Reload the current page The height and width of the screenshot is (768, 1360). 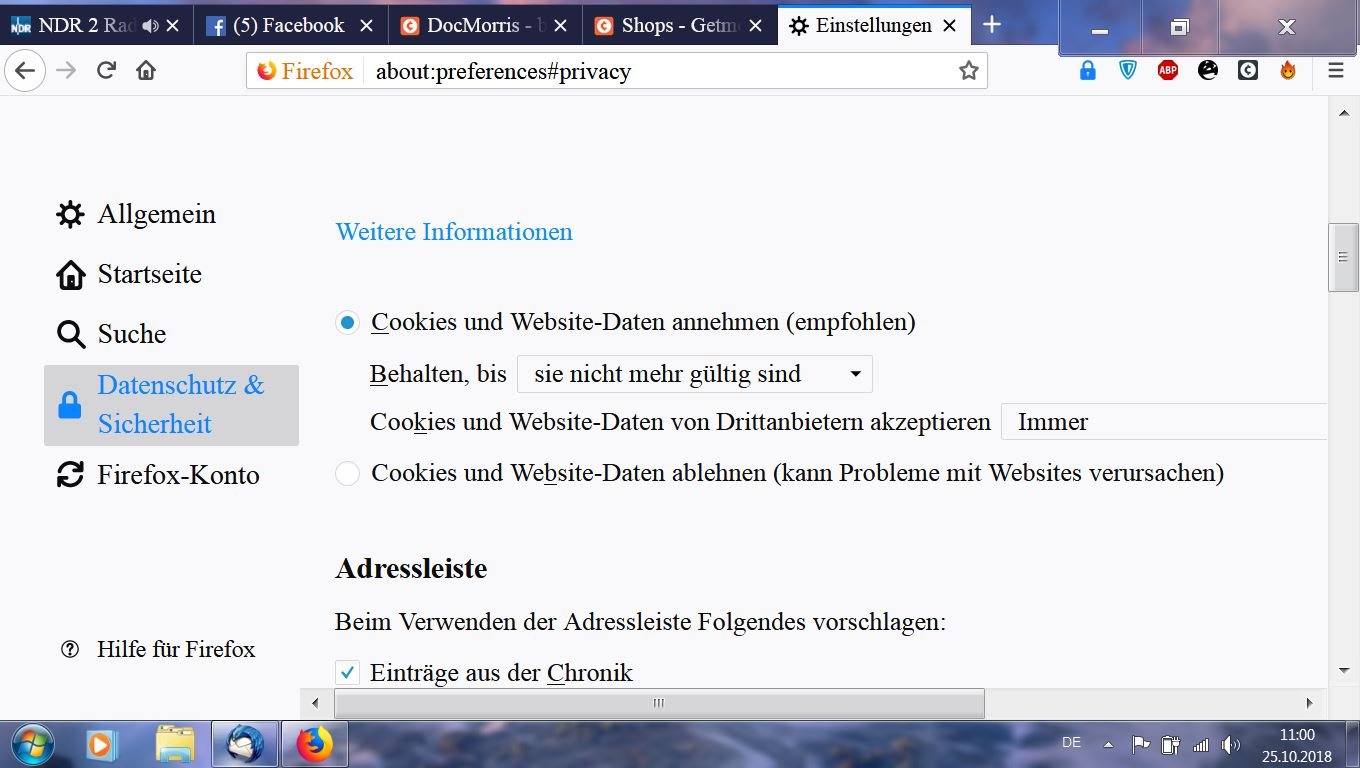click(x=106, y=70)
